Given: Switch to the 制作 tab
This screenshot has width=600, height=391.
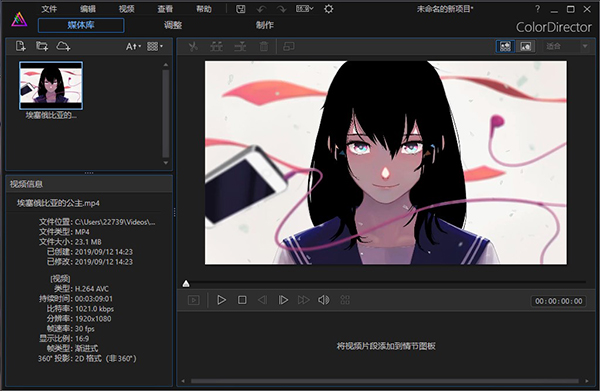Looking at the screenshot, I should point(264,25).
